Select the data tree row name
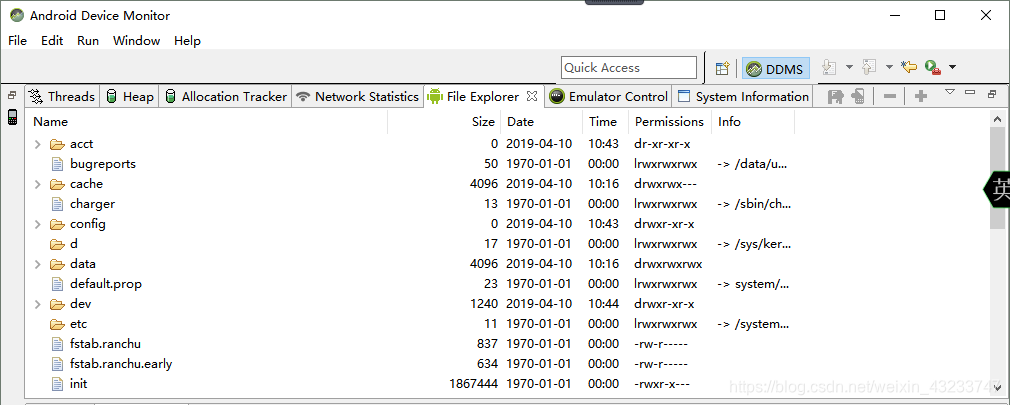1010x405 pixels. coord(83,264)
